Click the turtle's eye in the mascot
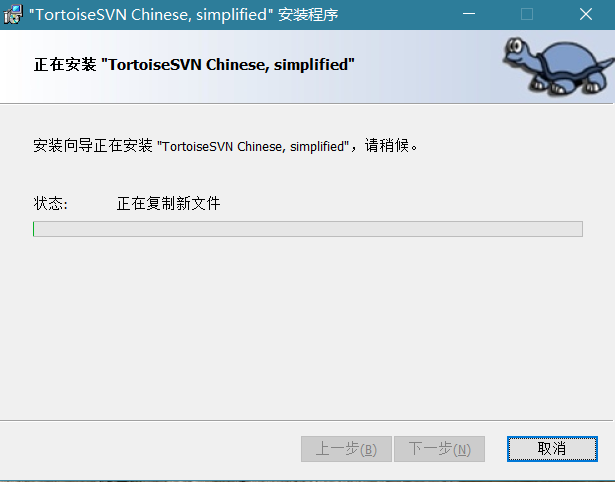The image size is (615, 482). coord(515,47)
